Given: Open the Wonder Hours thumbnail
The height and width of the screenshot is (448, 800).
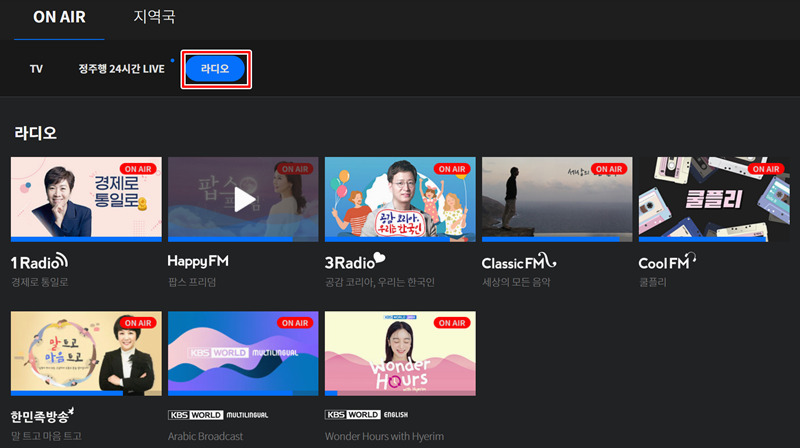Looking at the screenshot, I should 400,354.
